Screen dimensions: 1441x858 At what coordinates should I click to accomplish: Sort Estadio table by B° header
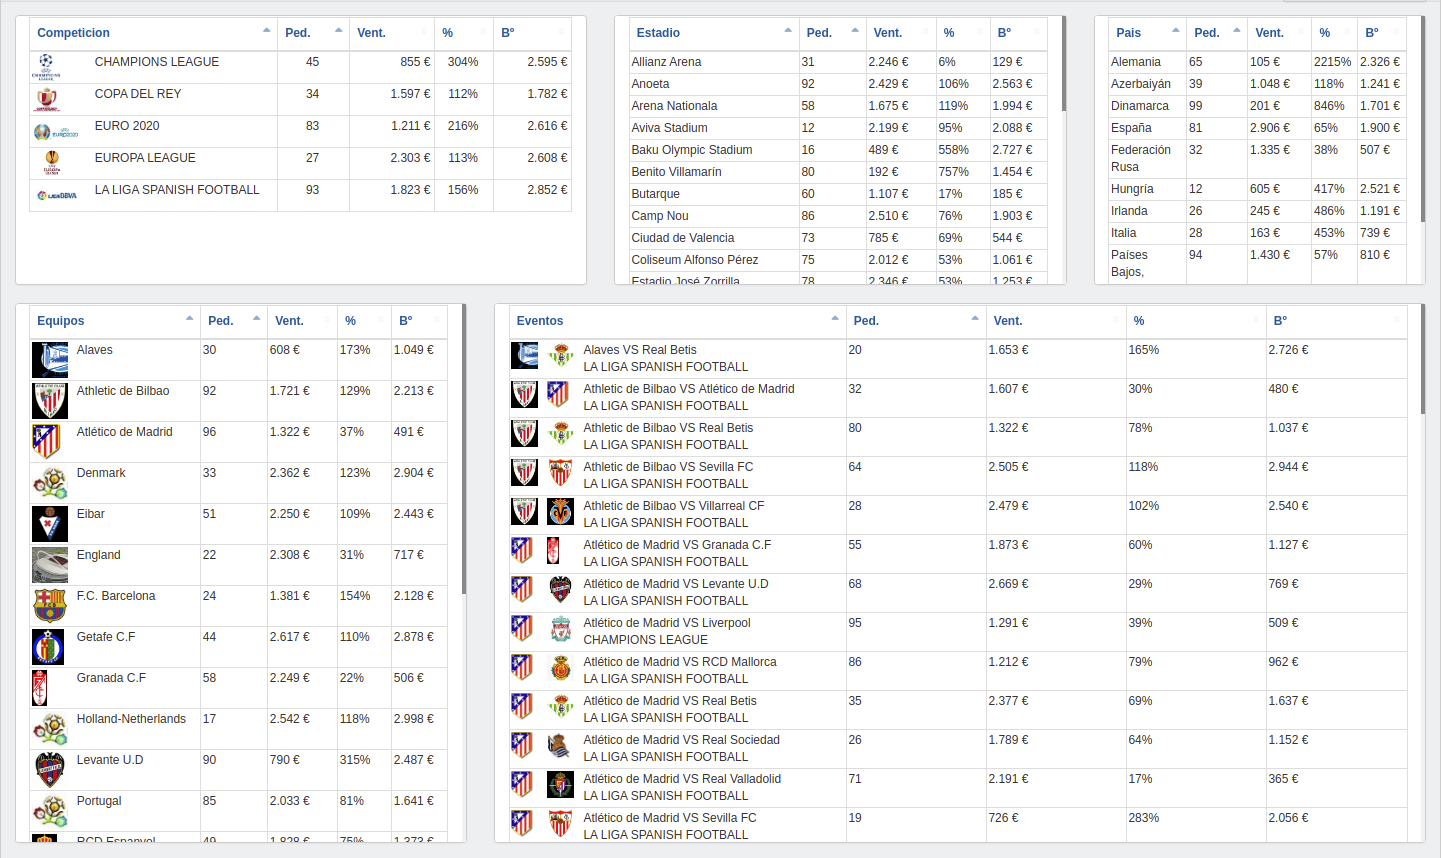click(x=1019, y=33)
